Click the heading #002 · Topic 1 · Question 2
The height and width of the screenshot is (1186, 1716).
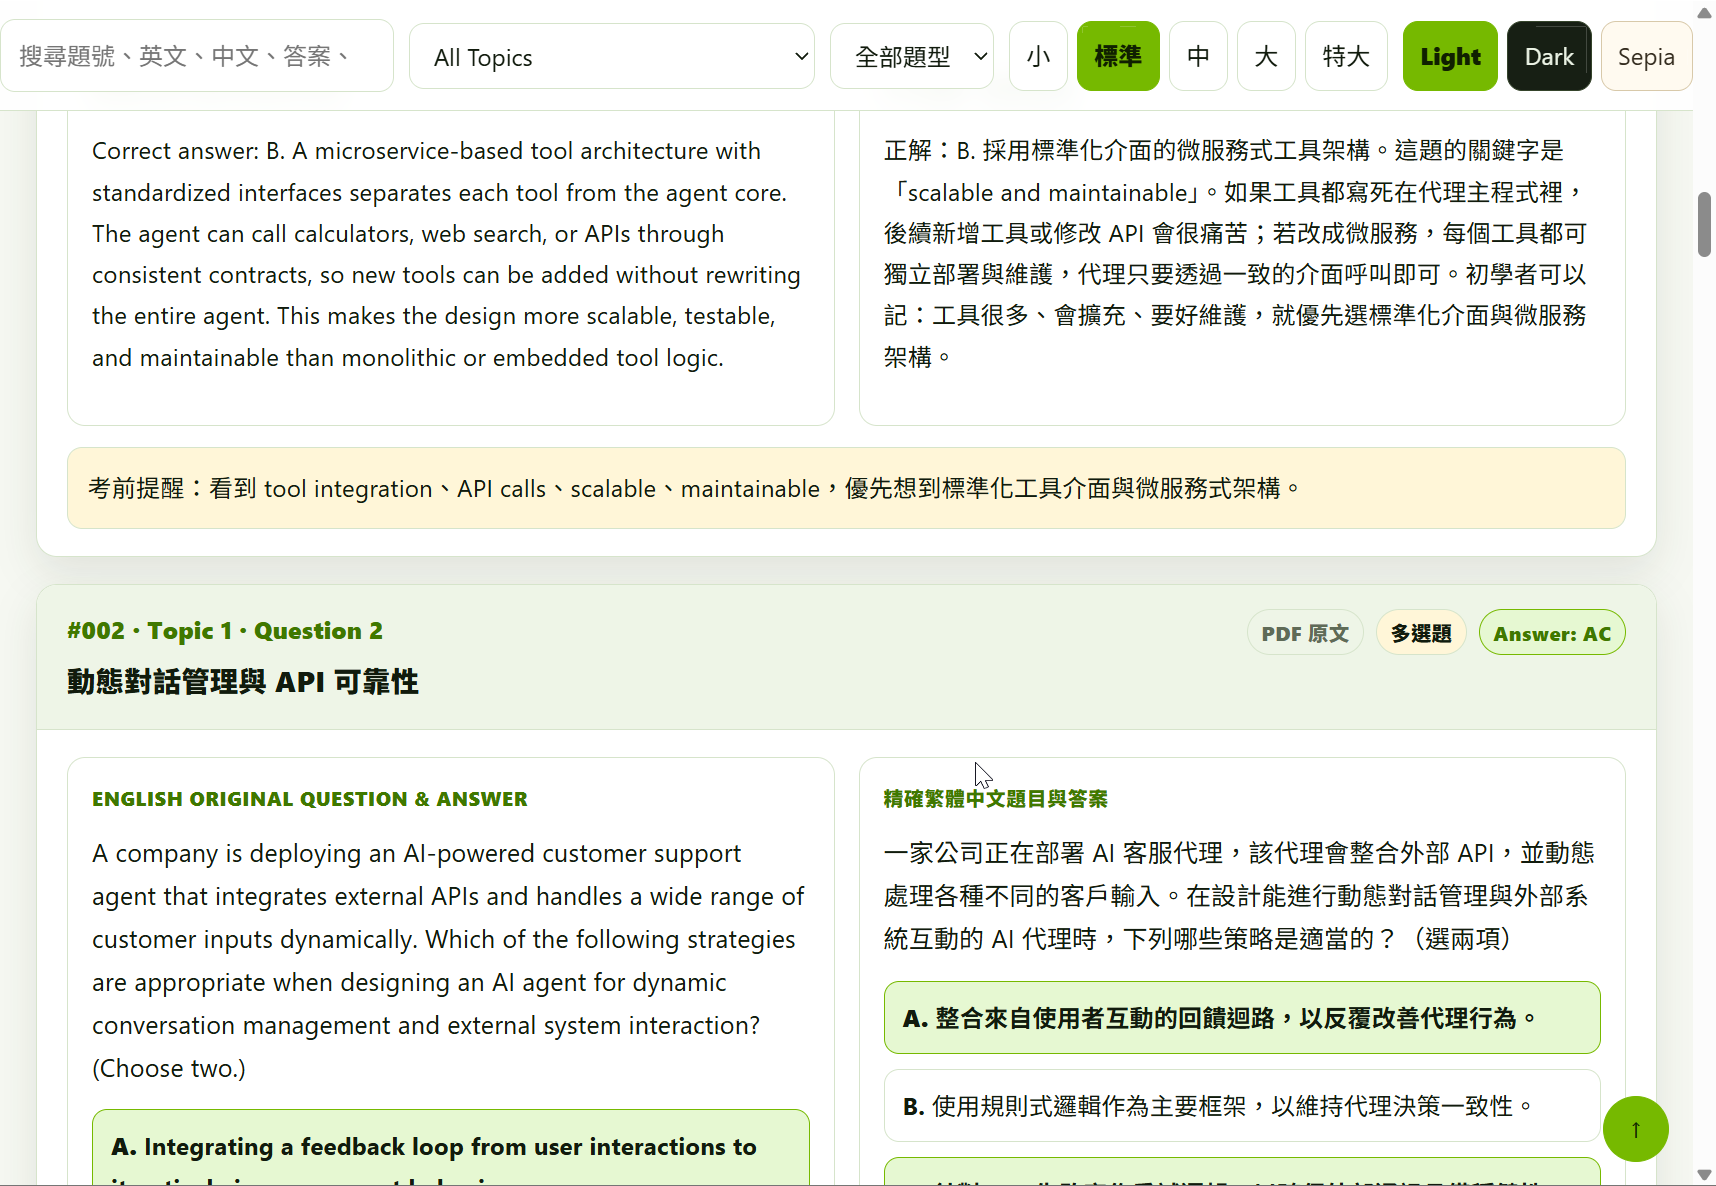click(x=225, y=631)
